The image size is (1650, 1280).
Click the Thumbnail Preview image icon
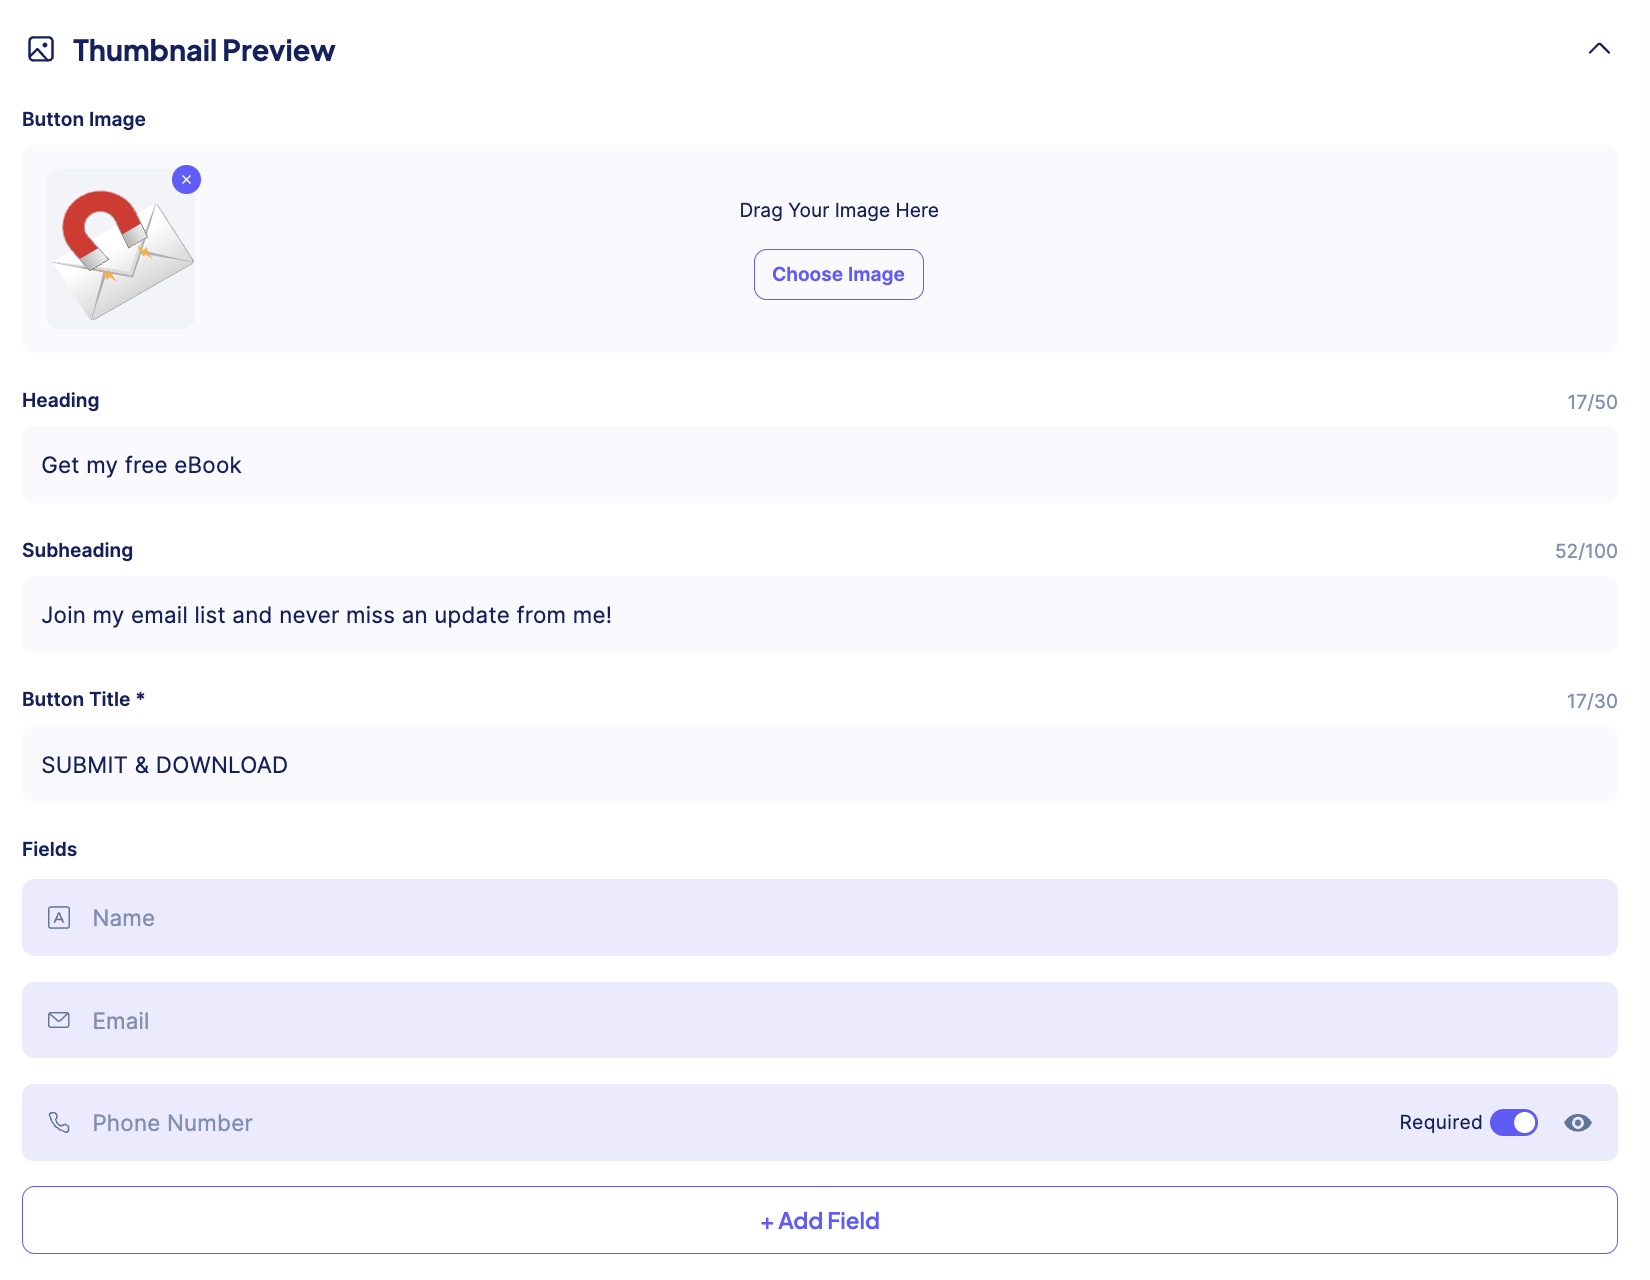40,48
